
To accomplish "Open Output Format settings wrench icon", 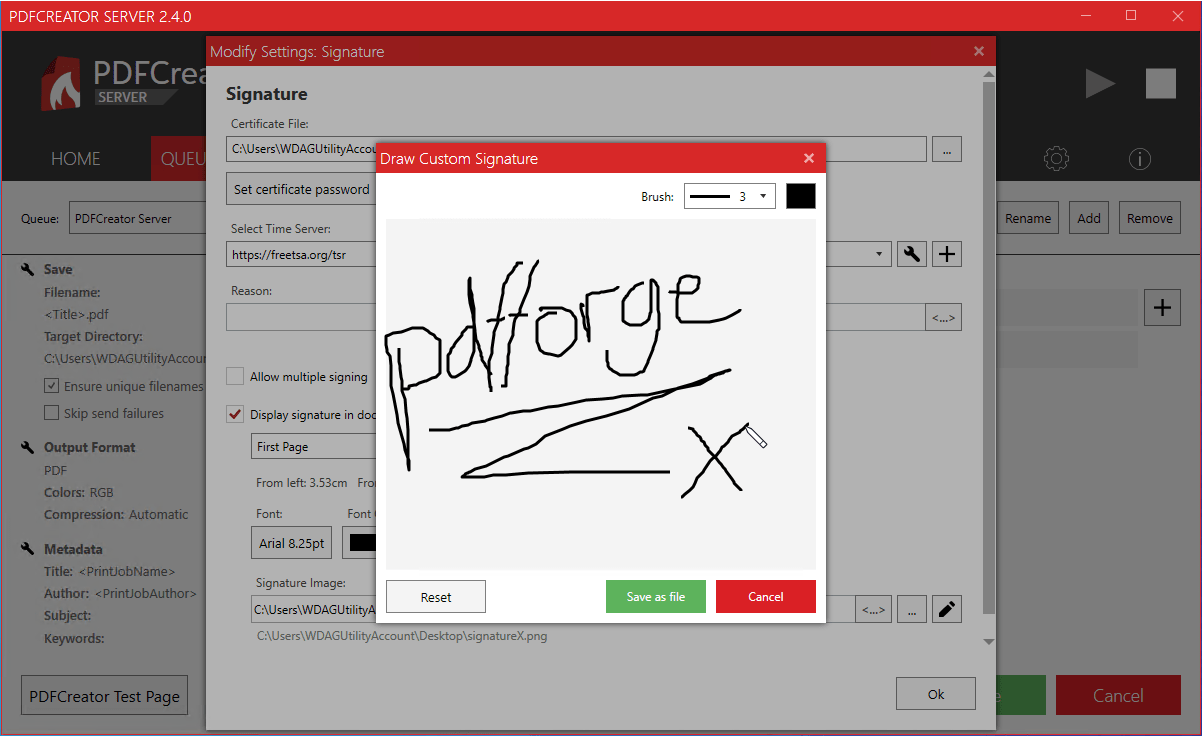I will pos(28,447).
